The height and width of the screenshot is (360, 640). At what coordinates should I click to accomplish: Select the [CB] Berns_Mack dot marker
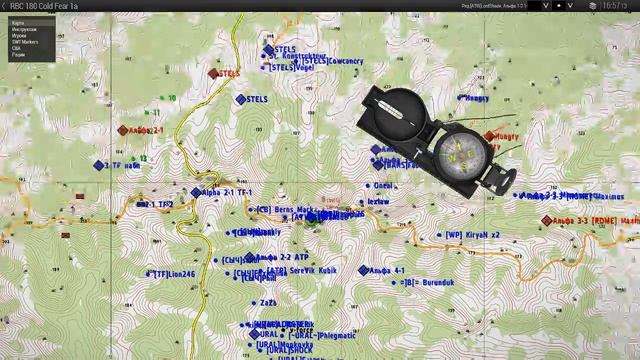pyautogui.click(x=251, y=210)
